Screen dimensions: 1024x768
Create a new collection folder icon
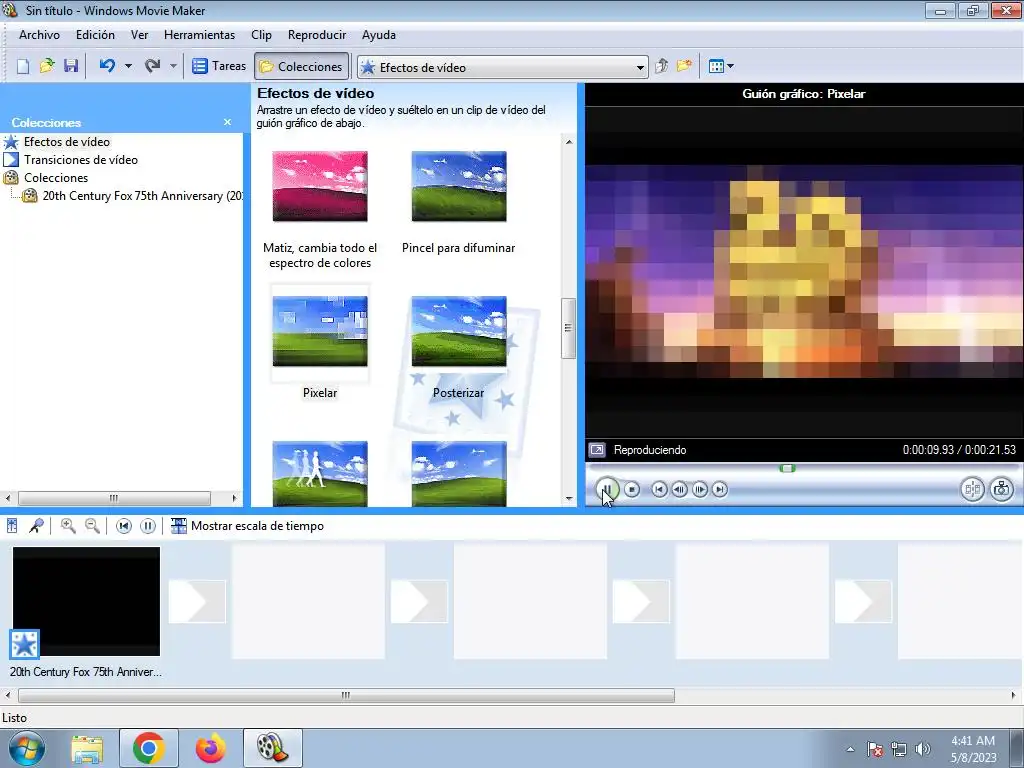pos(684,66)
